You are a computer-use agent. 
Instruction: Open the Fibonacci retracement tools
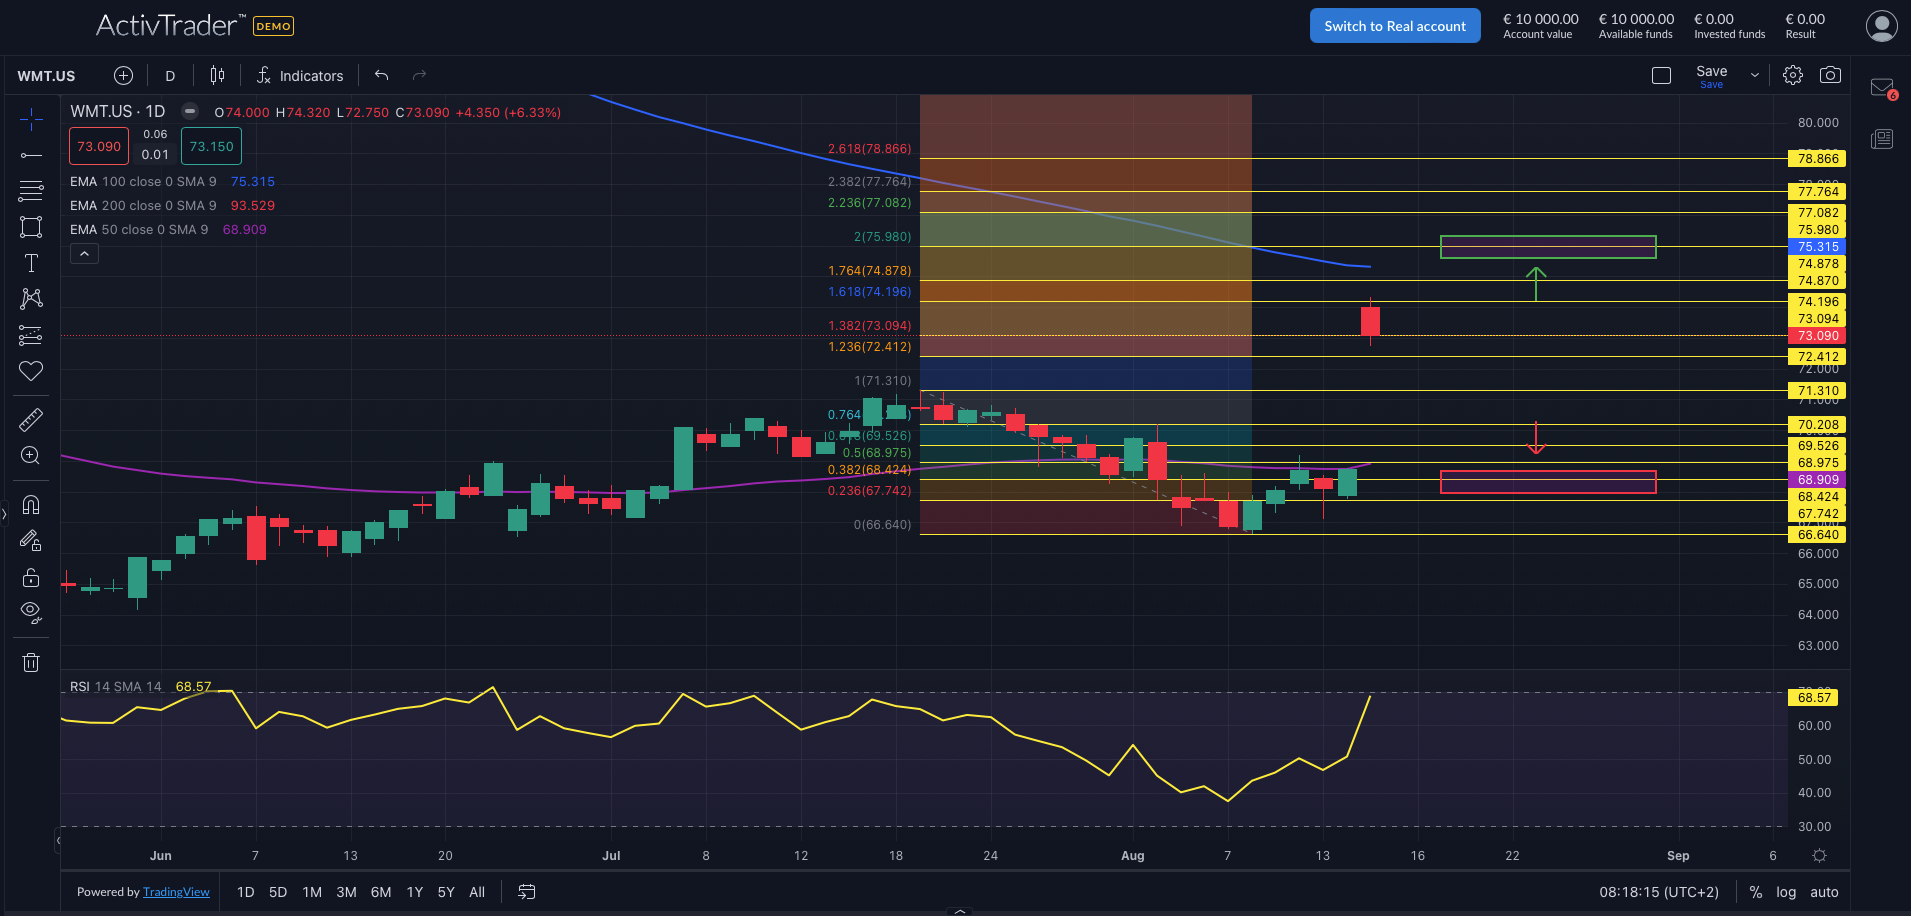(31, 190)
